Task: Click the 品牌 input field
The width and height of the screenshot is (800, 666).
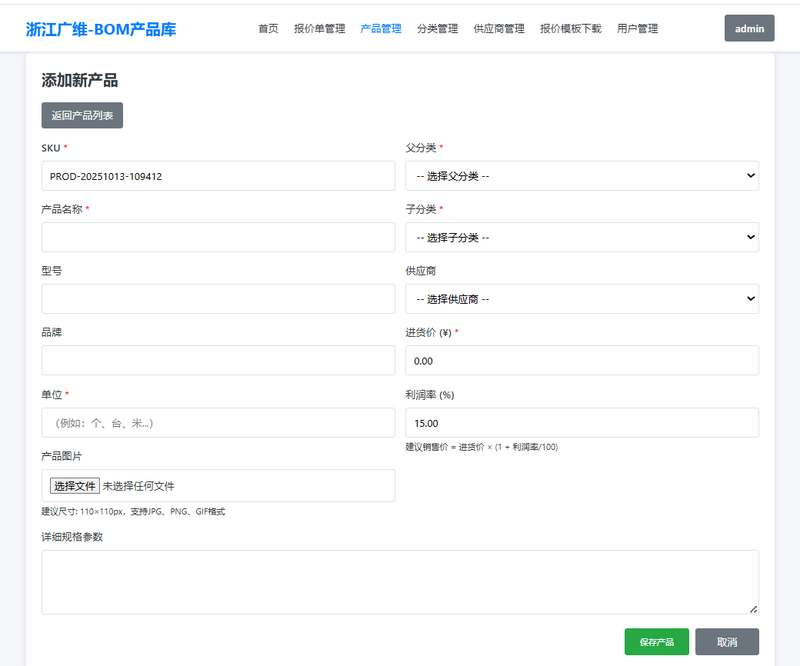Action: 218,360
